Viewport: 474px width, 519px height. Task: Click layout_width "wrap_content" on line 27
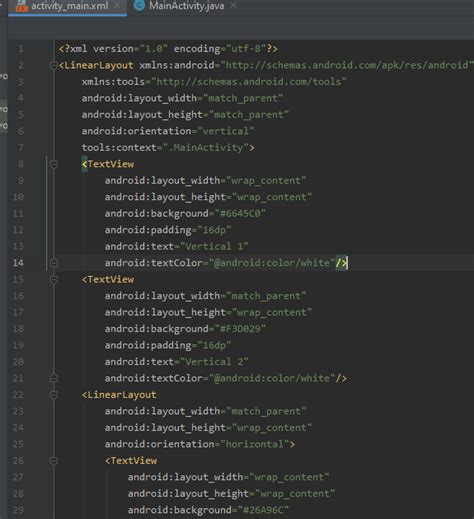click(289, 477)
